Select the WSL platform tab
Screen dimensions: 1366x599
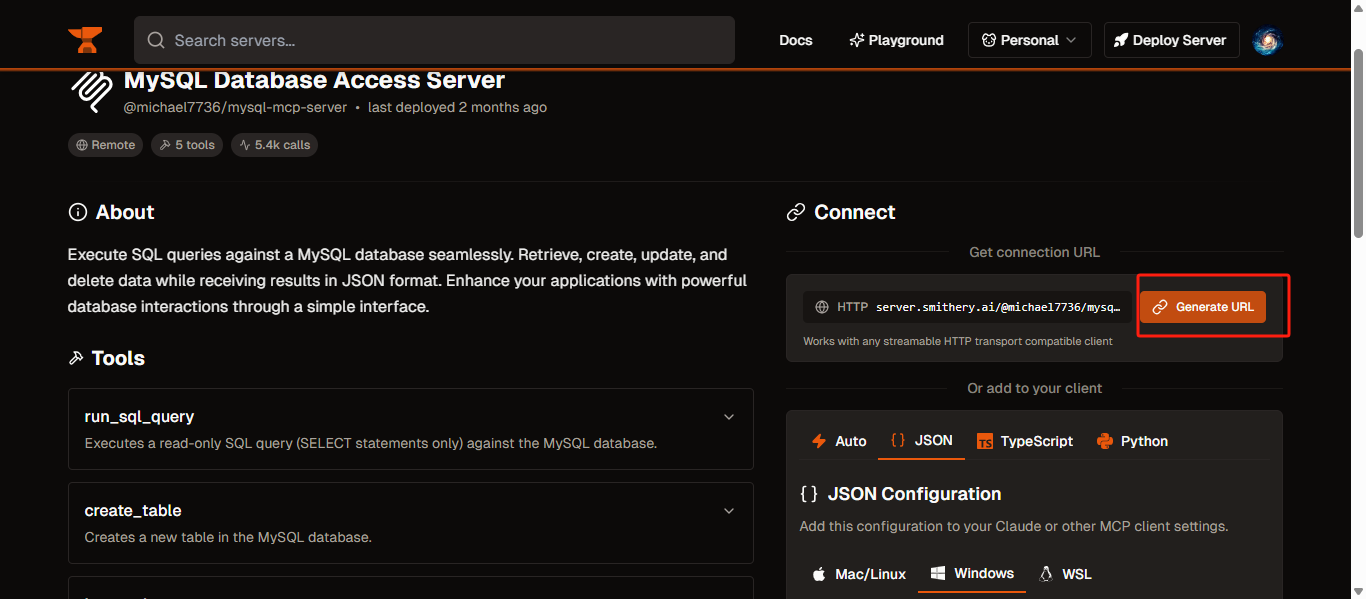point(1066,574)
